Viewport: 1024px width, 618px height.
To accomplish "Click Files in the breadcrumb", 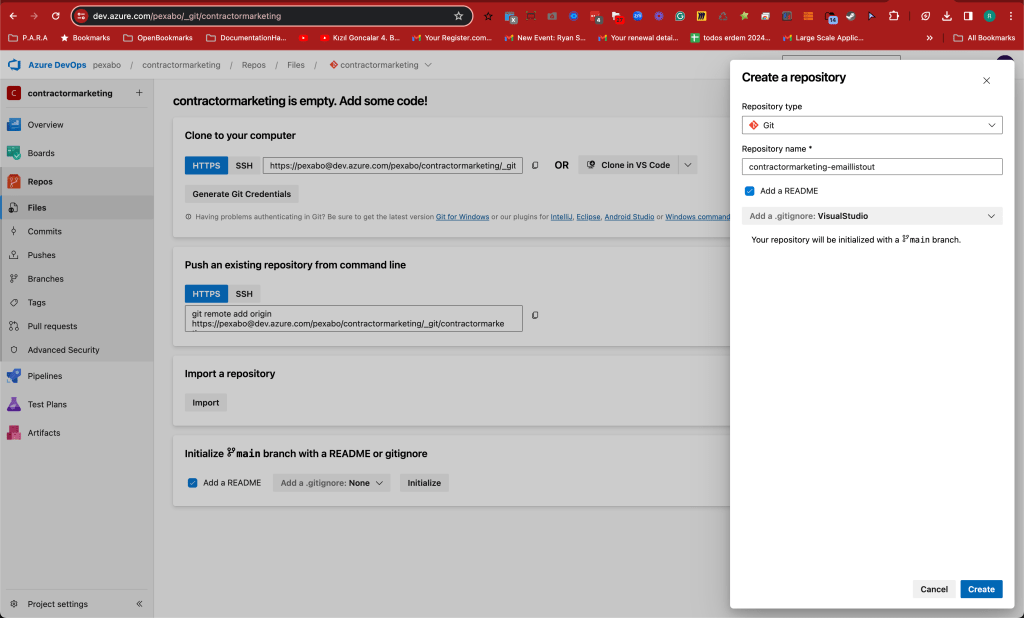I will click(x=296, y=65).
